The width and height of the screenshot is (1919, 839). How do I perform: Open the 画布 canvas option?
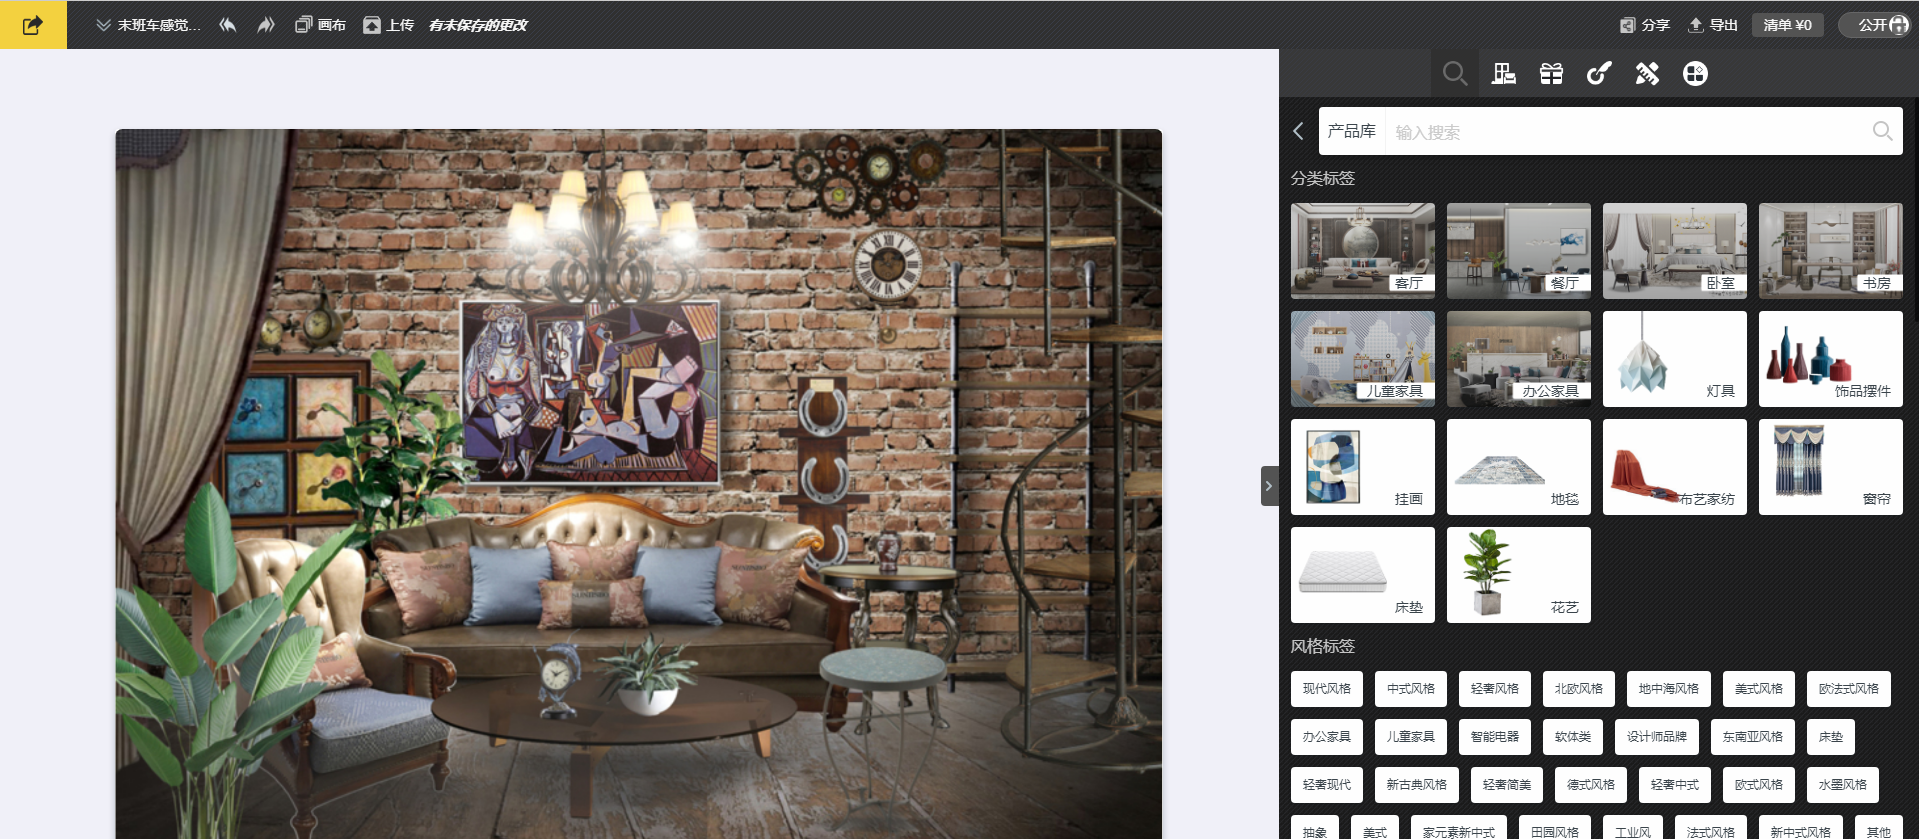point(320,25)
